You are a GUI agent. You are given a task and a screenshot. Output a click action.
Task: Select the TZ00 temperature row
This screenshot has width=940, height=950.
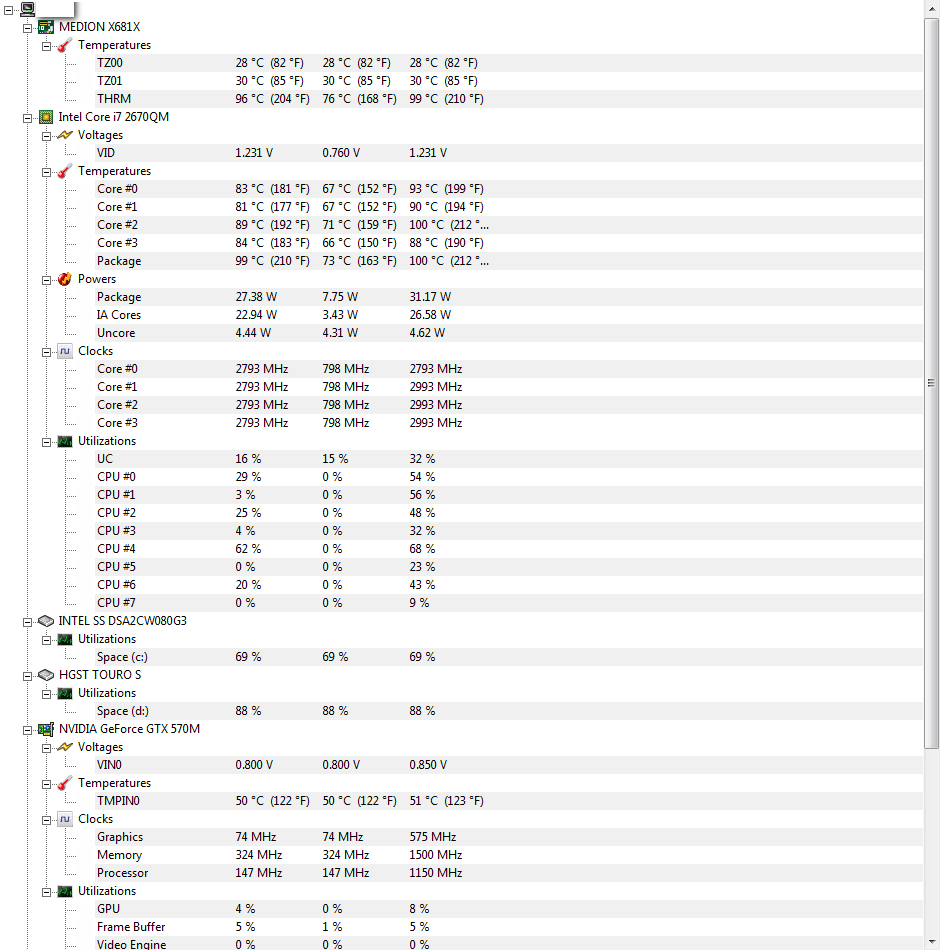tap(509, 63)
